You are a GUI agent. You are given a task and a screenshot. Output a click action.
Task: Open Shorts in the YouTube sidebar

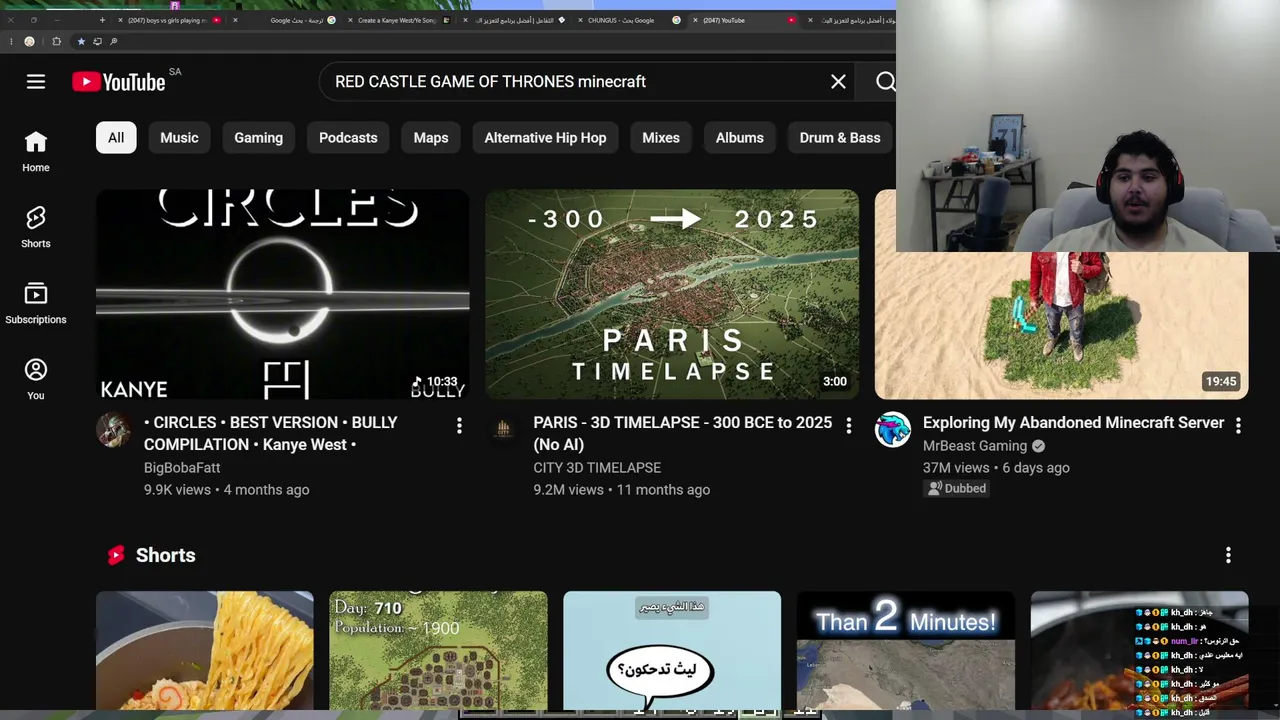[36, 228]
